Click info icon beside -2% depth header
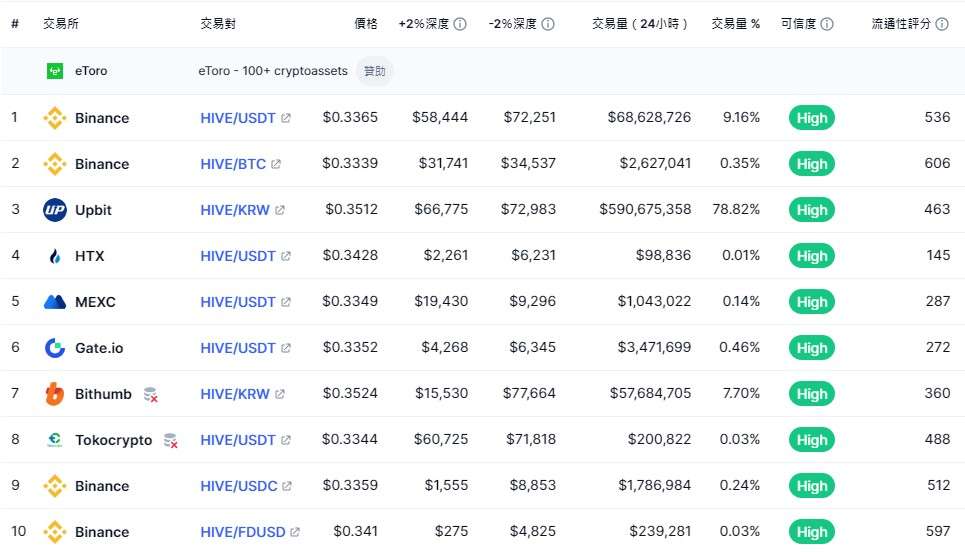This screenshot has height=552, width=965. pos(548,24)
